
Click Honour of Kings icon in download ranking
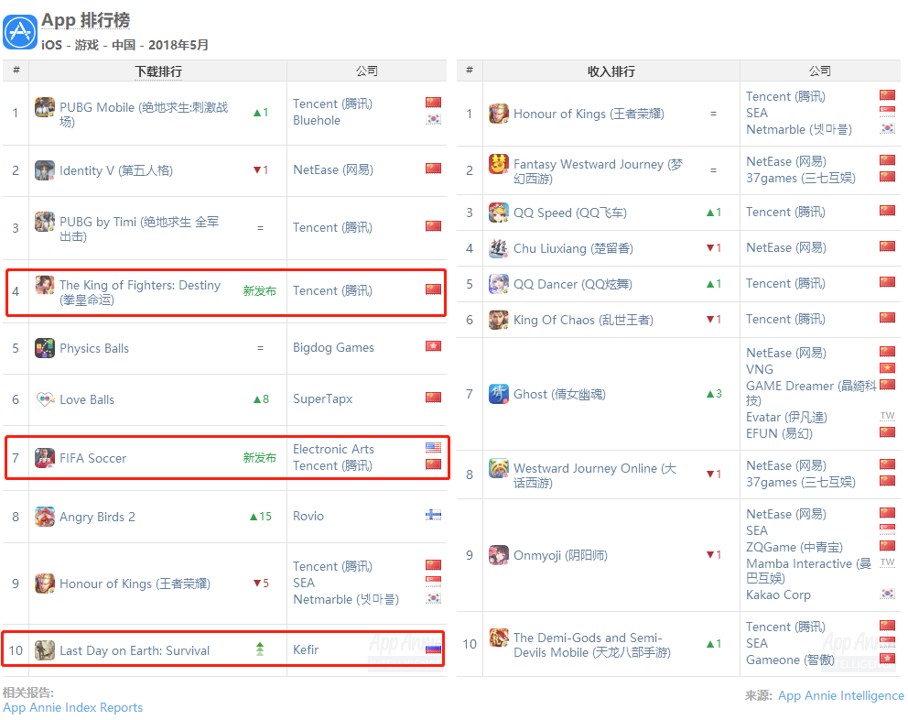(x=45, y=583)
